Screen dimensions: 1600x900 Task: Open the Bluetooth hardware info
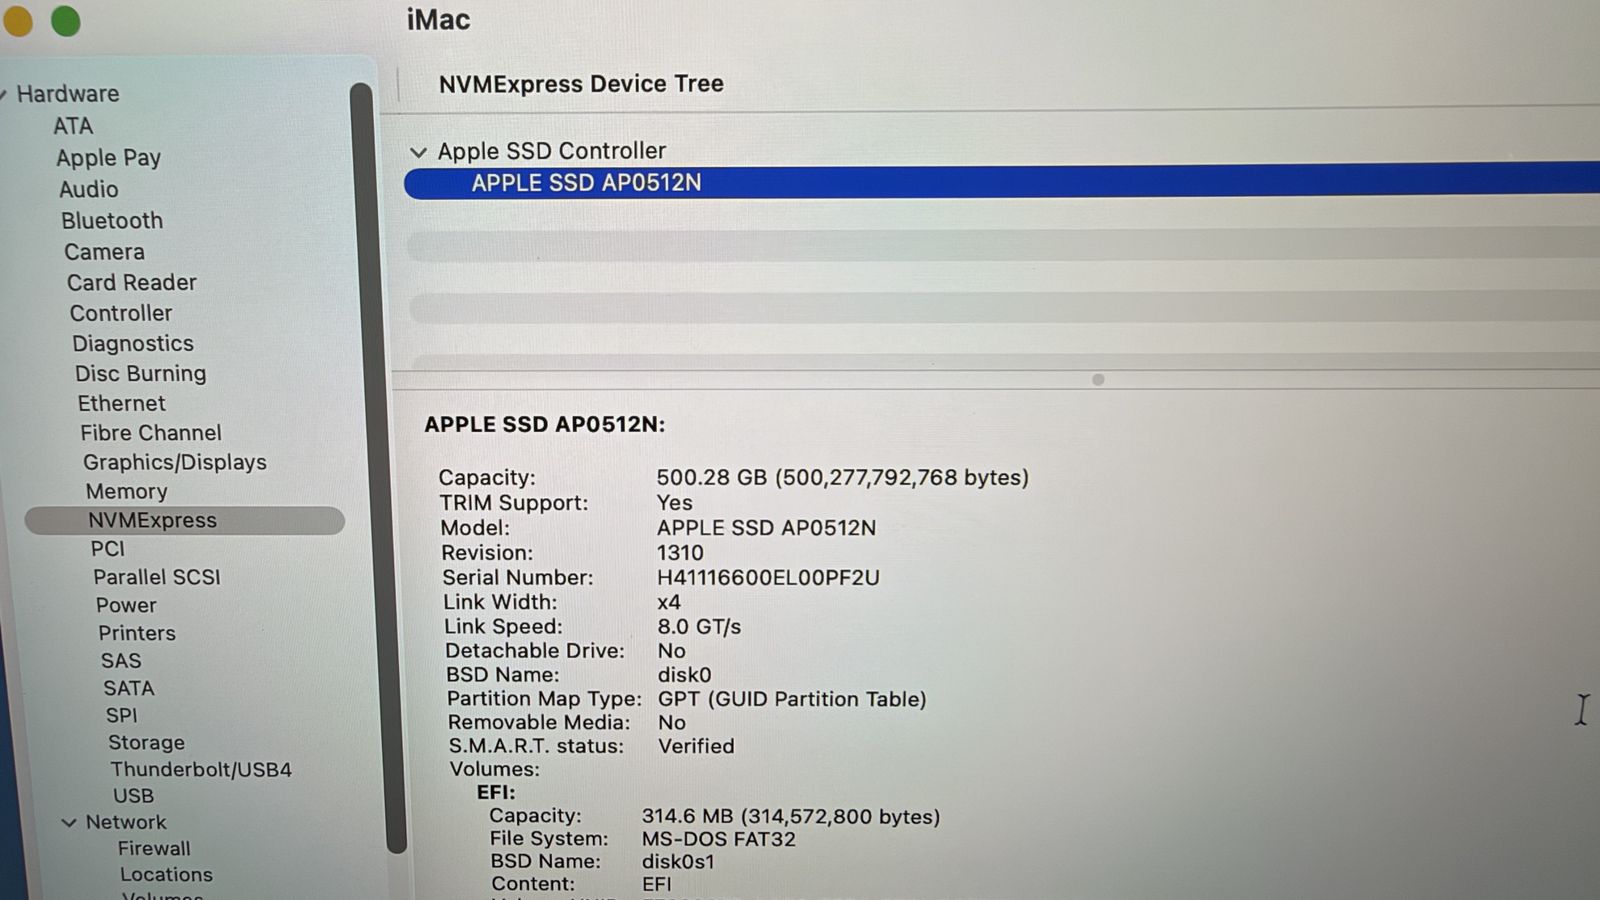point(112,220)
